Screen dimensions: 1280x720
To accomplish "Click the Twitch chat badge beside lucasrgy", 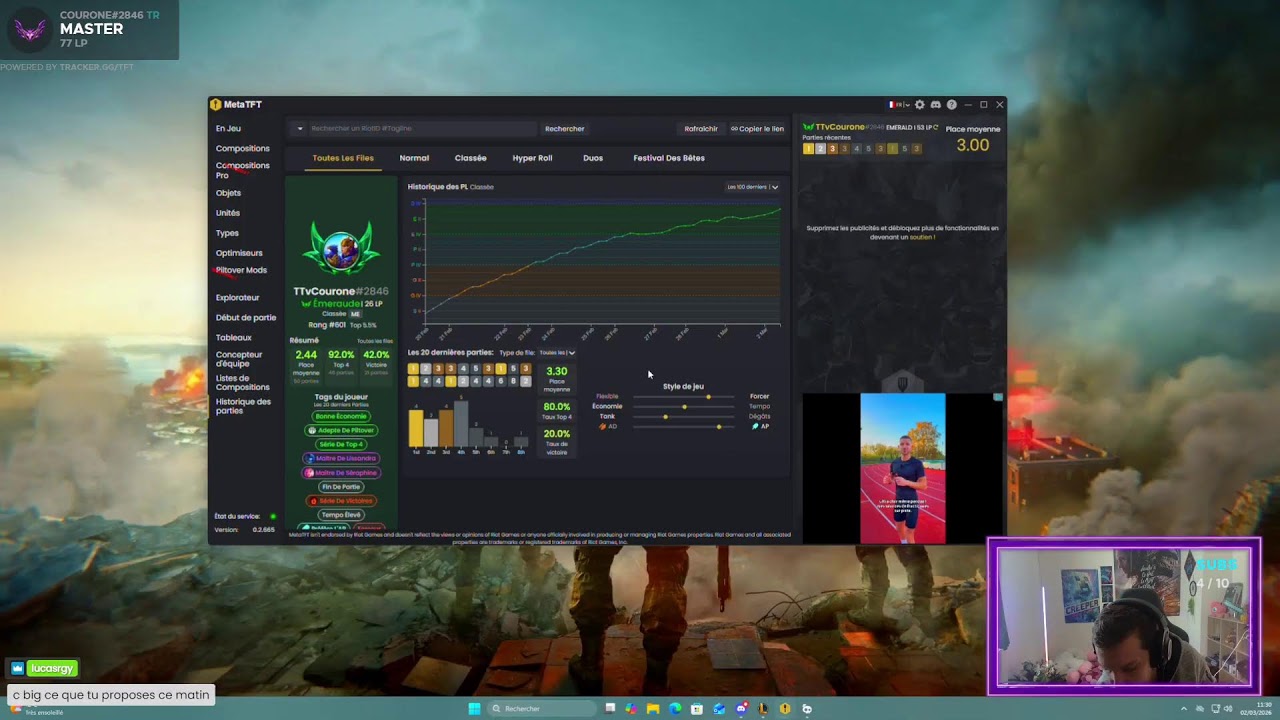I will pos(17,668).
